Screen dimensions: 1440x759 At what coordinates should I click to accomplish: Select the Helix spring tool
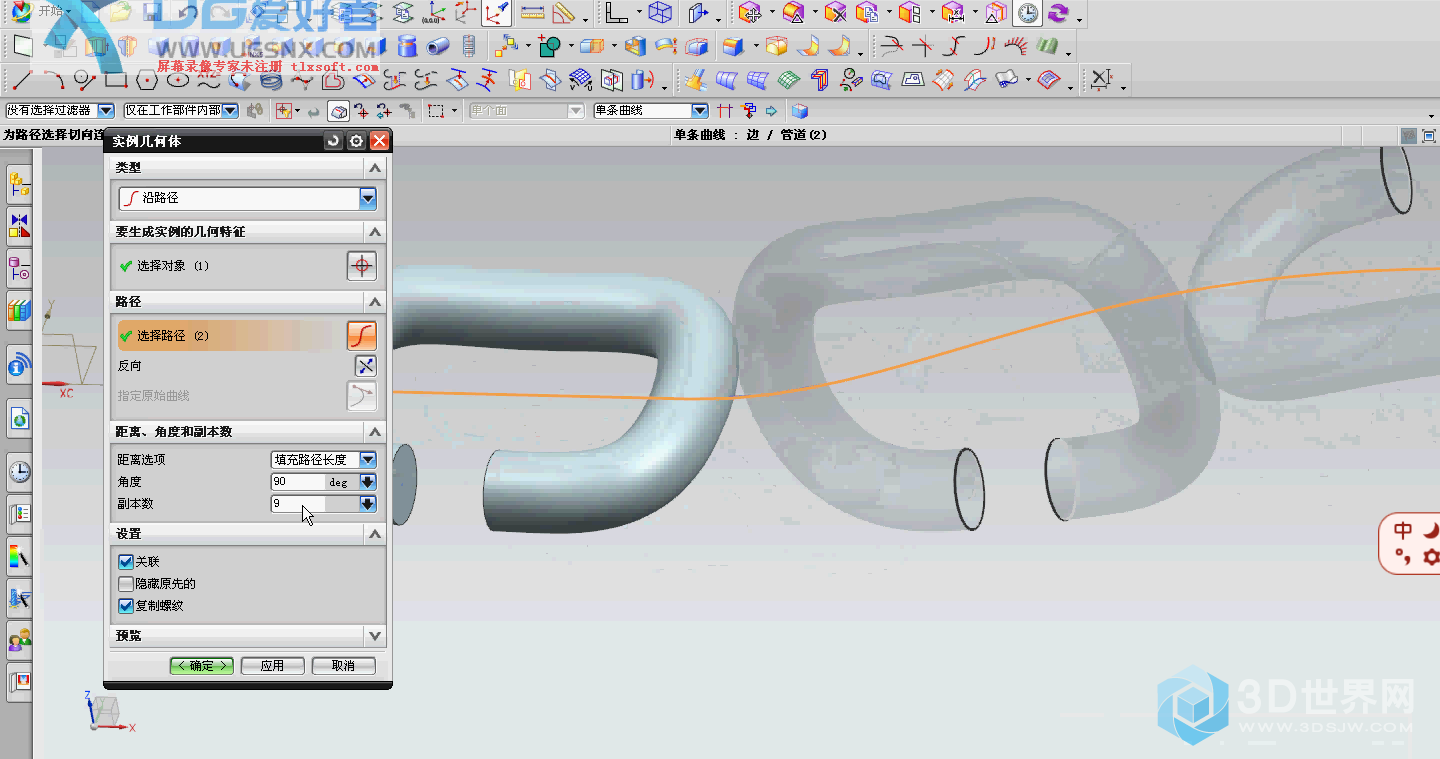pyautogui.click(x=272, y=79)
